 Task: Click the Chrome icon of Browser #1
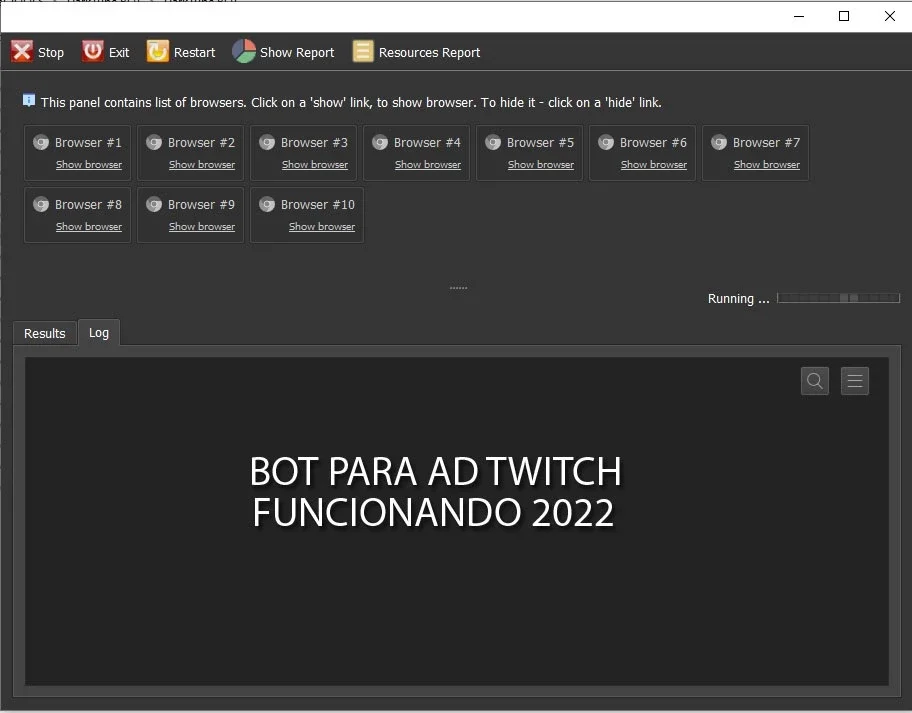[x=41, y=142]
